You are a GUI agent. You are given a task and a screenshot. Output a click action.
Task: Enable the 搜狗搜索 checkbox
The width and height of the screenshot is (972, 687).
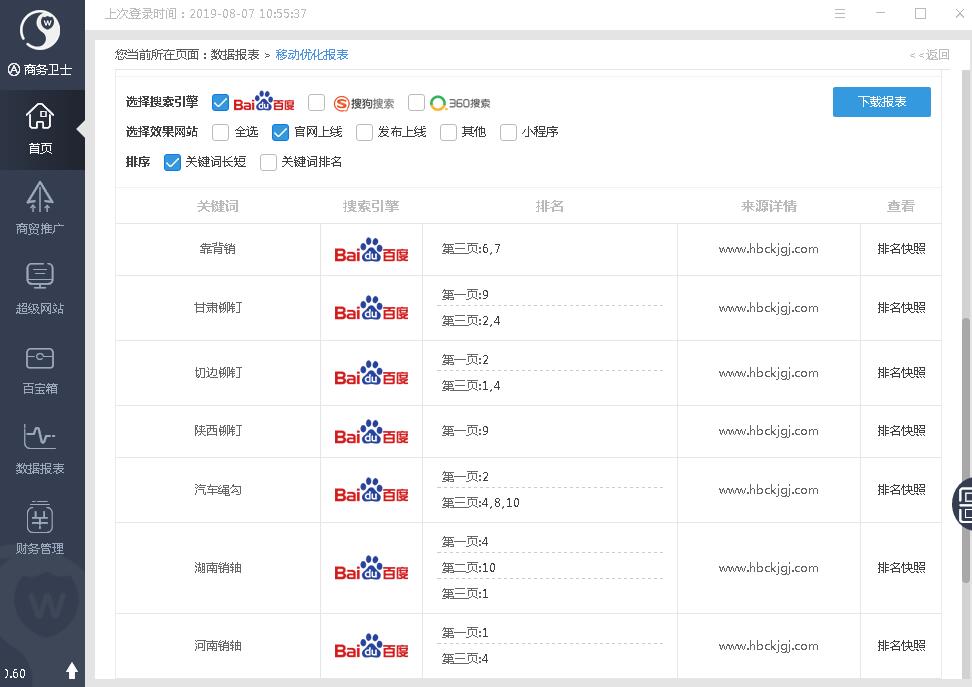[317, 102]
